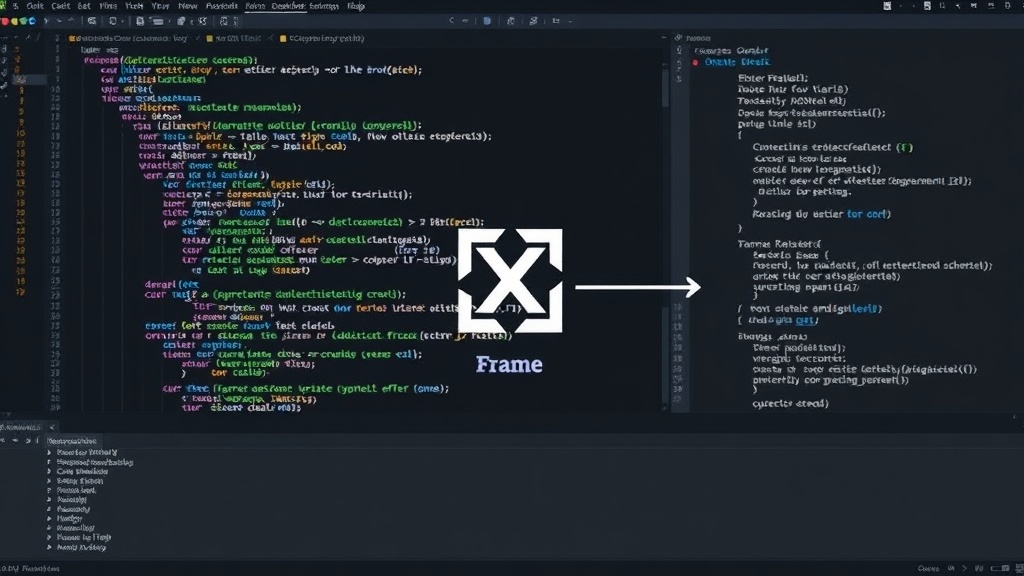Switch to the third editor tab with the yellow icon

tap(321, 39)
